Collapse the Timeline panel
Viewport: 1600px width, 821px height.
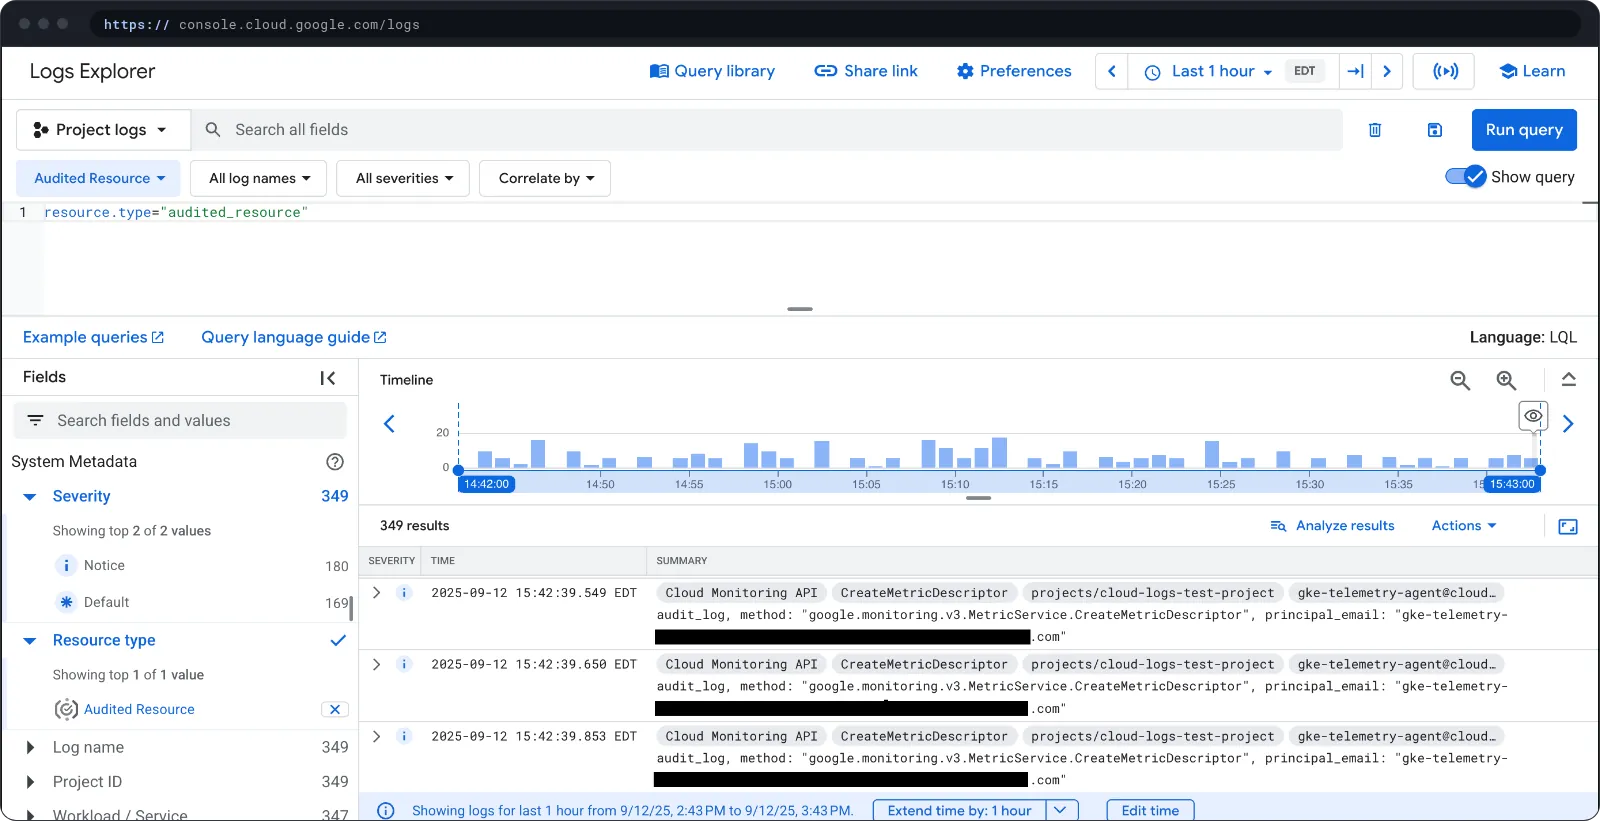pyautogui.click(x=1569, y=380)
